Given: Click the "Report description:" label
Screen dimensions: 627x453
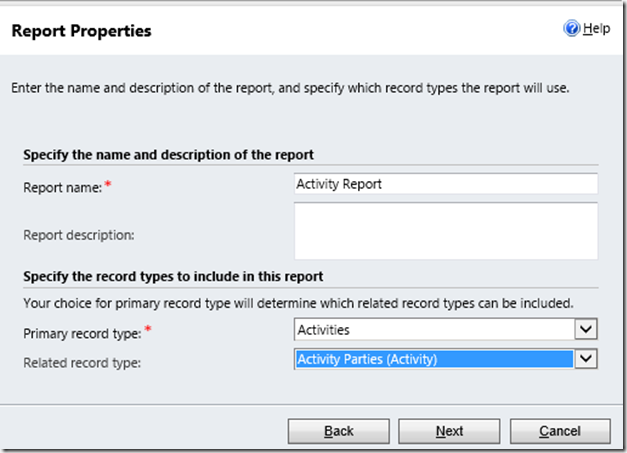Looking at the screenshot, I should 81,234.
